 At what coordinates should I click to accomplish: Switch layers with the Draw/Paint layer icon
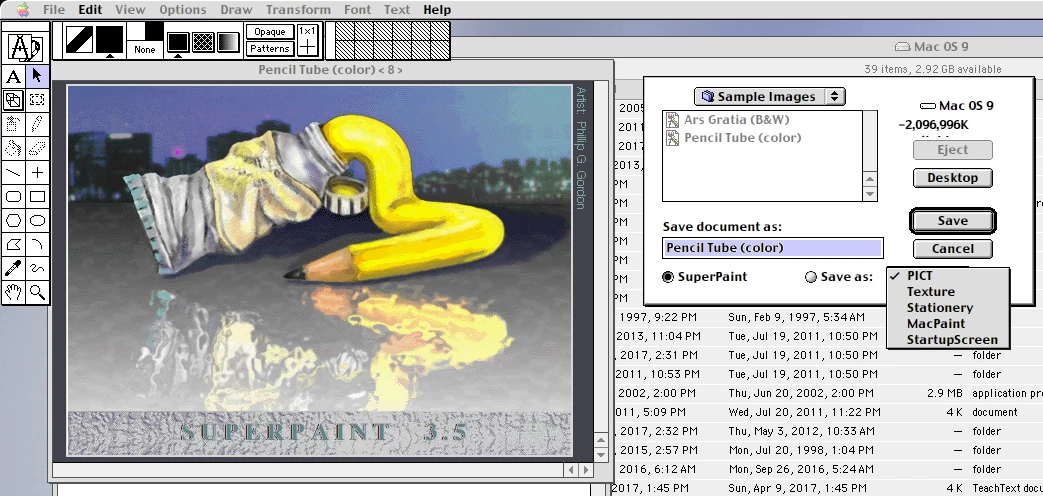pyautogui.click(x=25, y=47)
